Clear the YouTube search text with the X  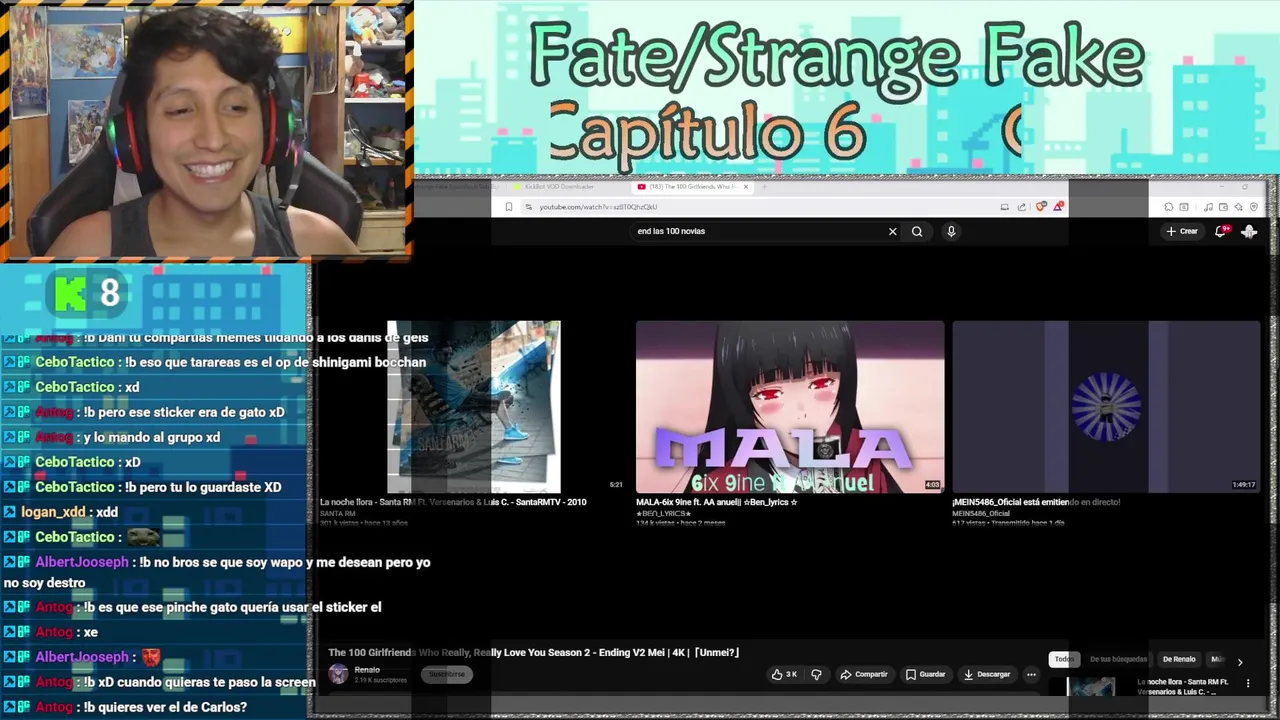[x=893, y=231]
